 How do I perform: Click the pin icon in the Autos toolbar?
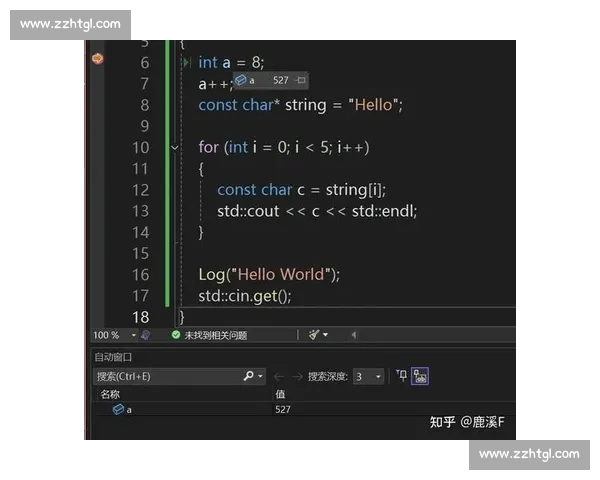click(401, 376)
